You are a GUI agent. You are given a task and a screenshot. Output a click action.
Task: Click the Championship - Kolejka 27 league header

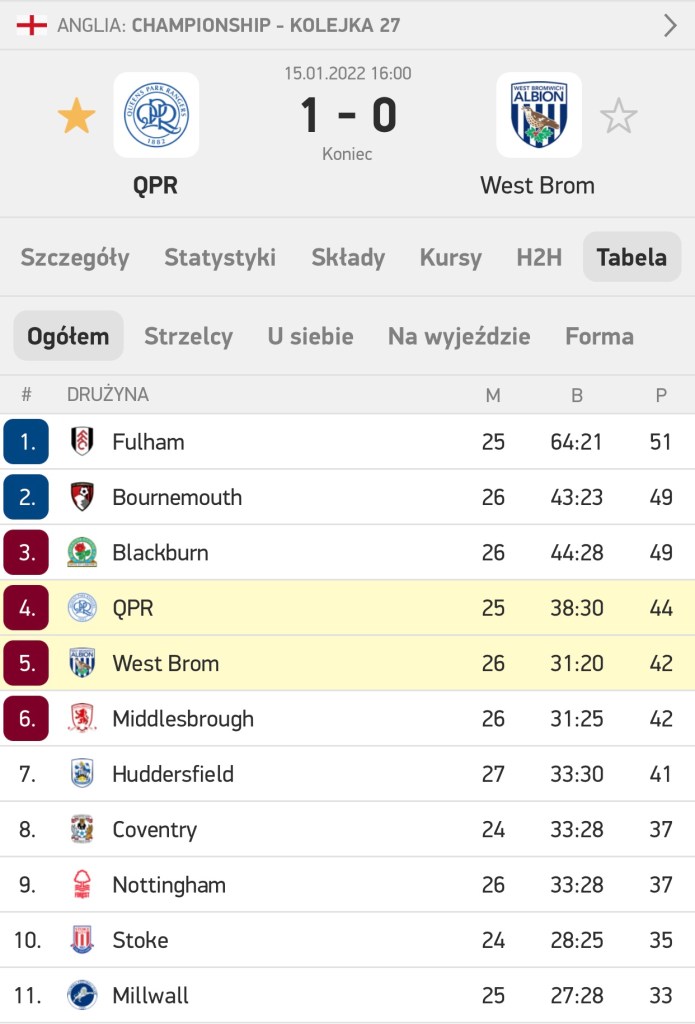coord(265,25)
